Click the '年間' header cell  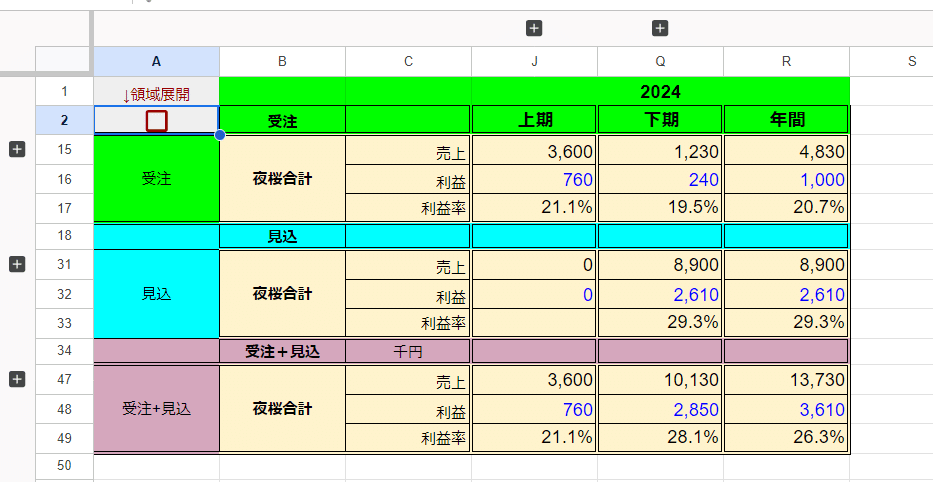(x=787, y=120)
